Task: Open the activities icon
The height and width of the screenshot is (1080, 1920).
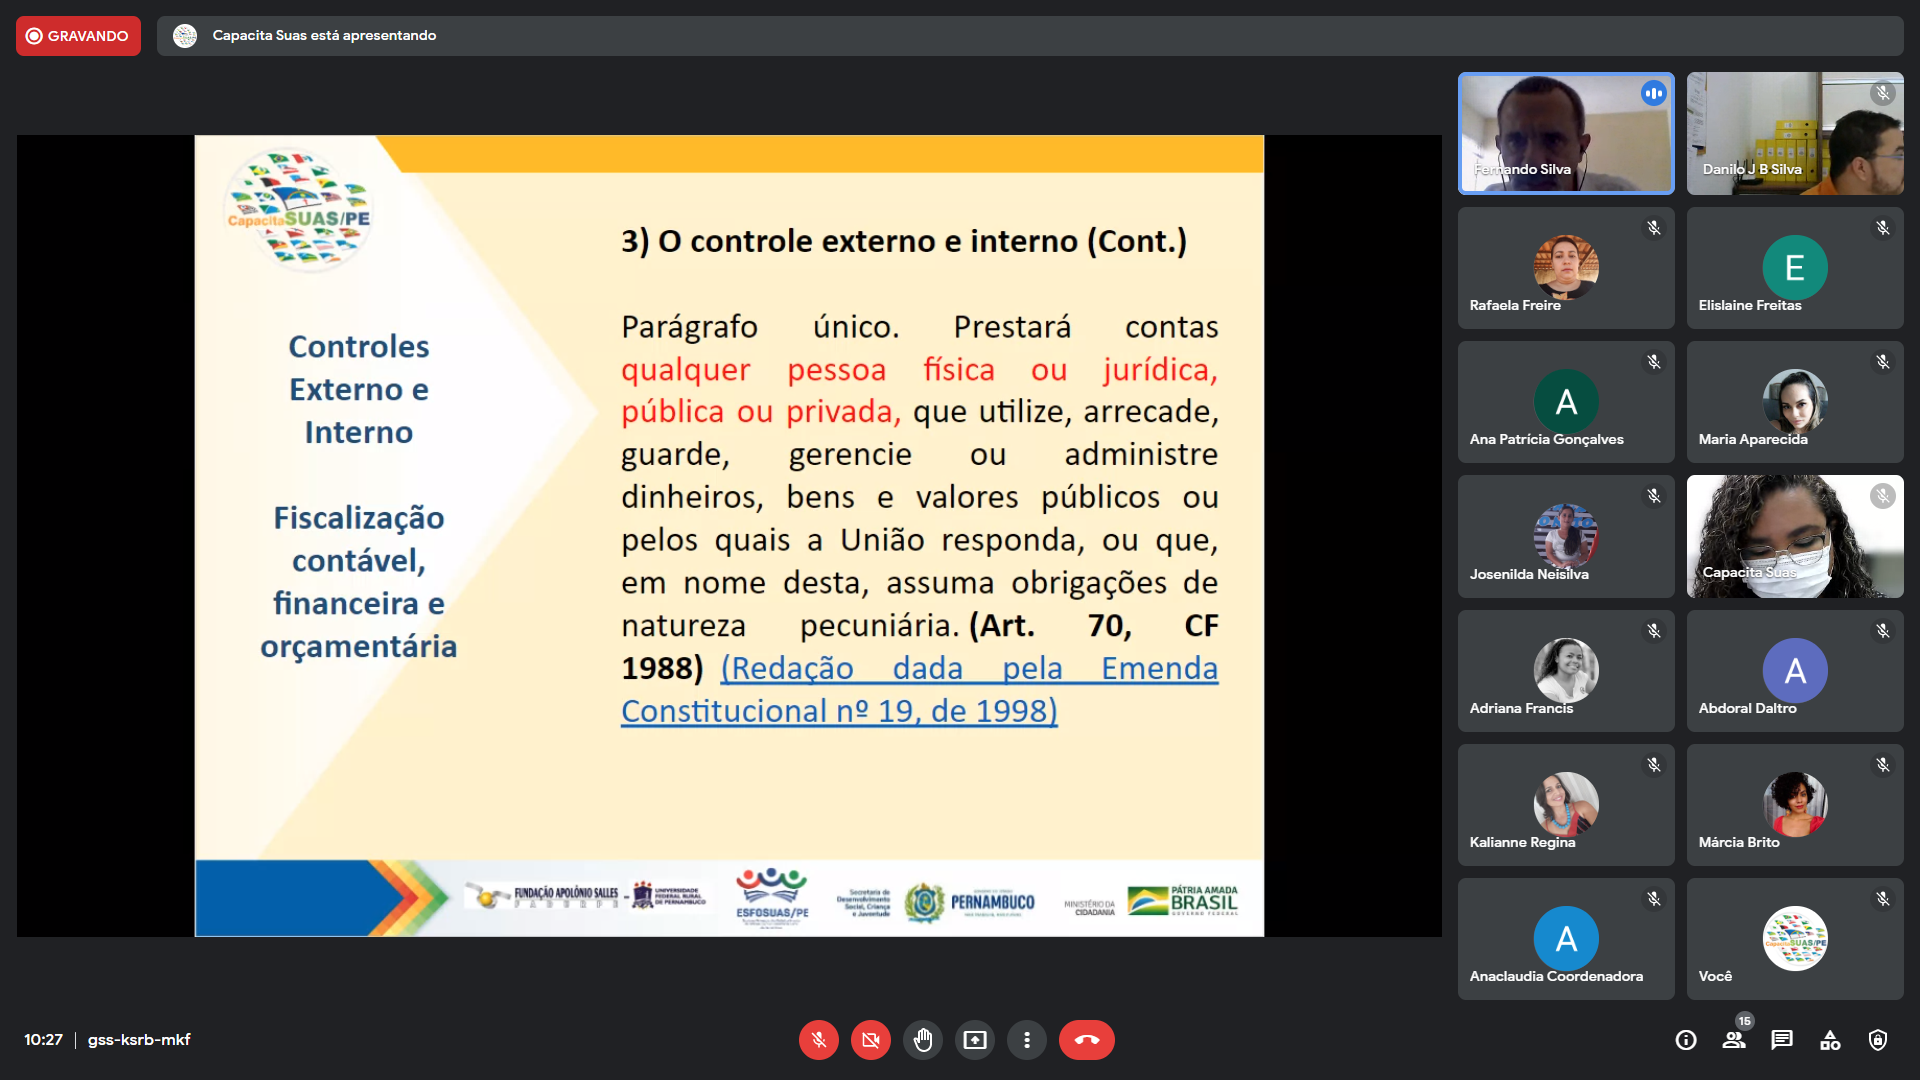Action: click(x=1830, y=1040)
